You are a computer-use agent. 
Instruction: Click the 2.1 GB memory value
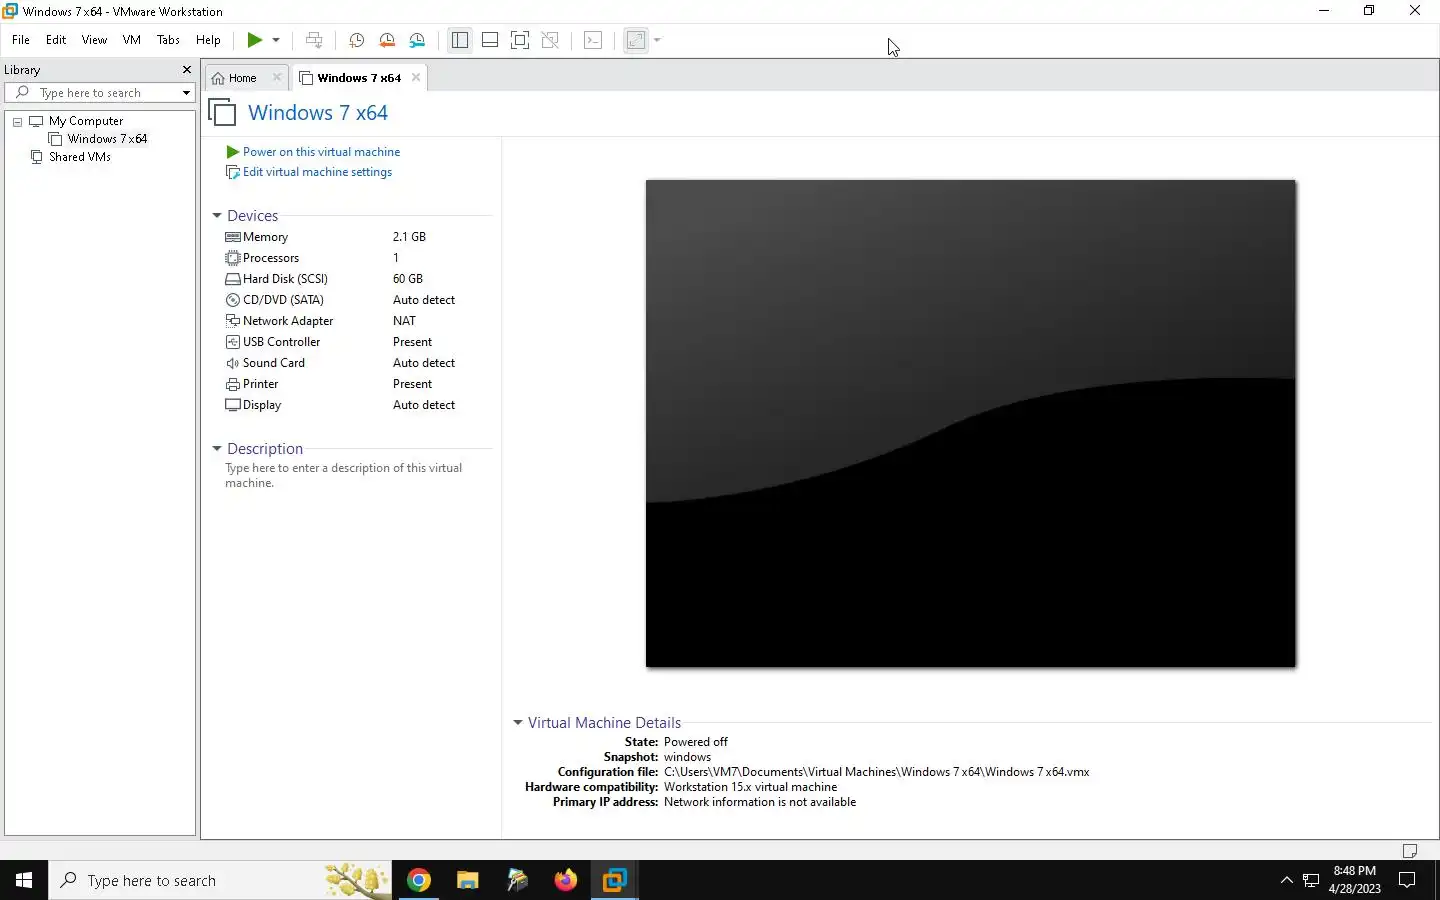click(x=409, y=237)
